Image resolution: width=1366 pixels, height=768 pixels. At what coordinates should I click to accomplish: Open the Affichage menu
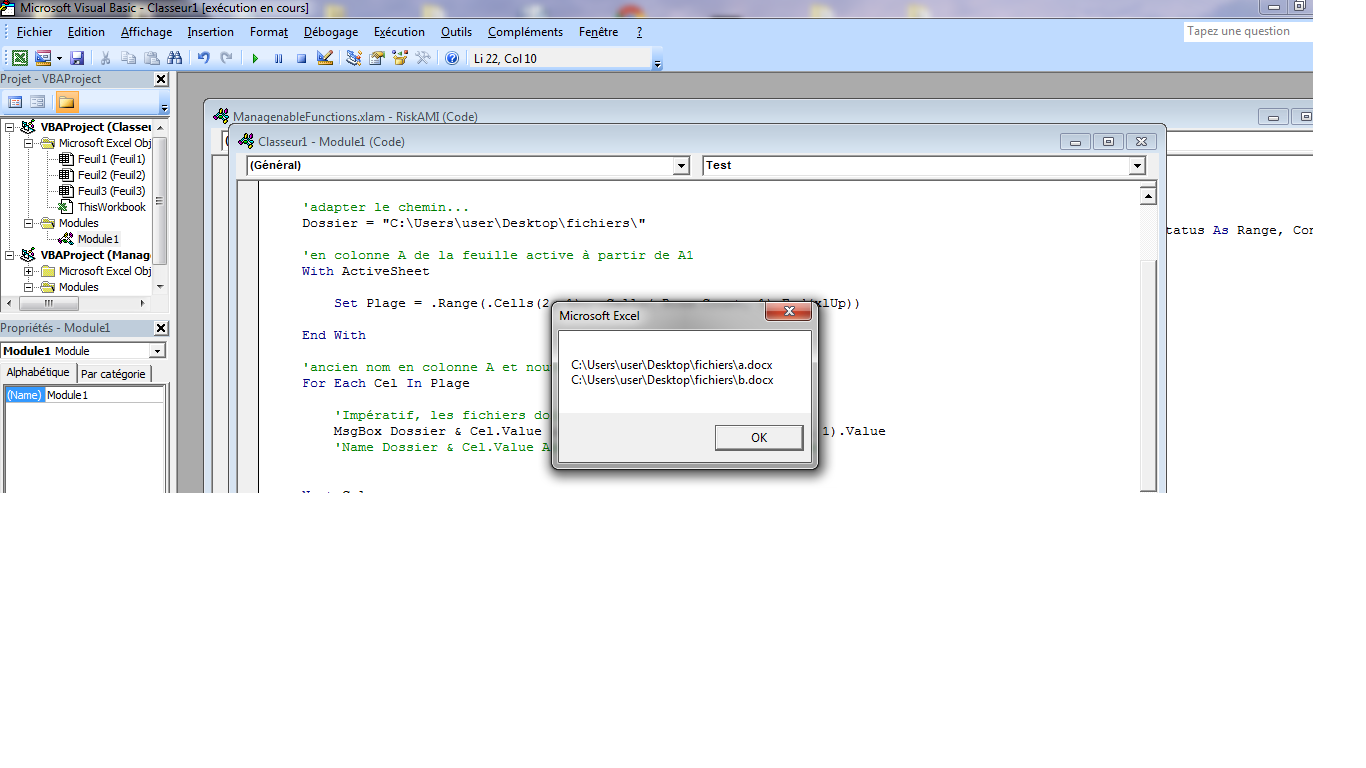click(x=146, y=32)
